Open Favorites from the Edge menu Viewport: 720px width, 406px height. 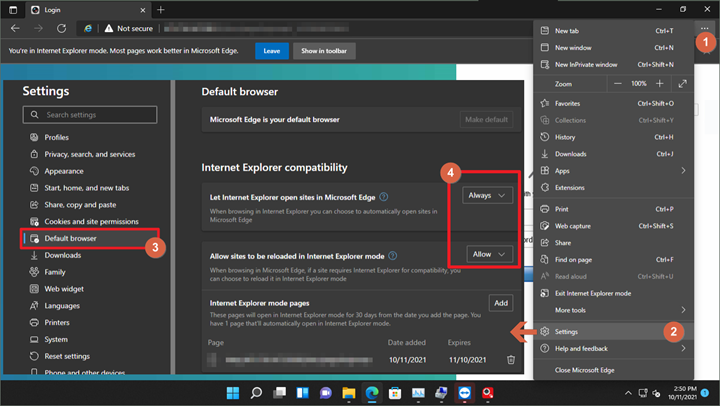613,103
